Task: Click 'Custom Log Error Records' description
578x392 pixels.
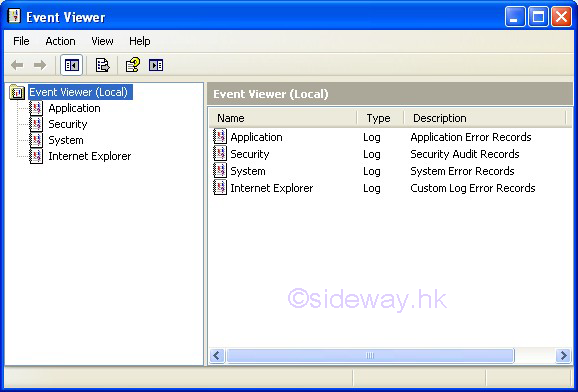Action: 473,188
